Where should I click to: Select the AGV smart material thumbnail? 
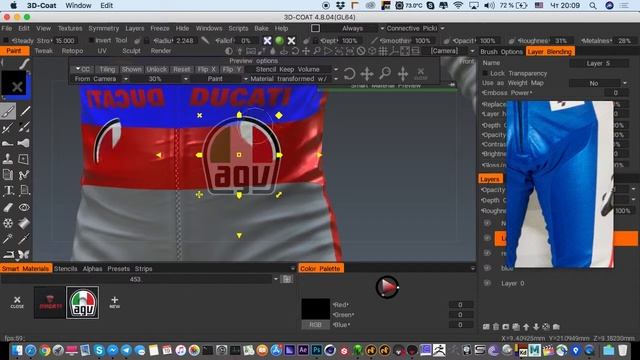point(83,302)
